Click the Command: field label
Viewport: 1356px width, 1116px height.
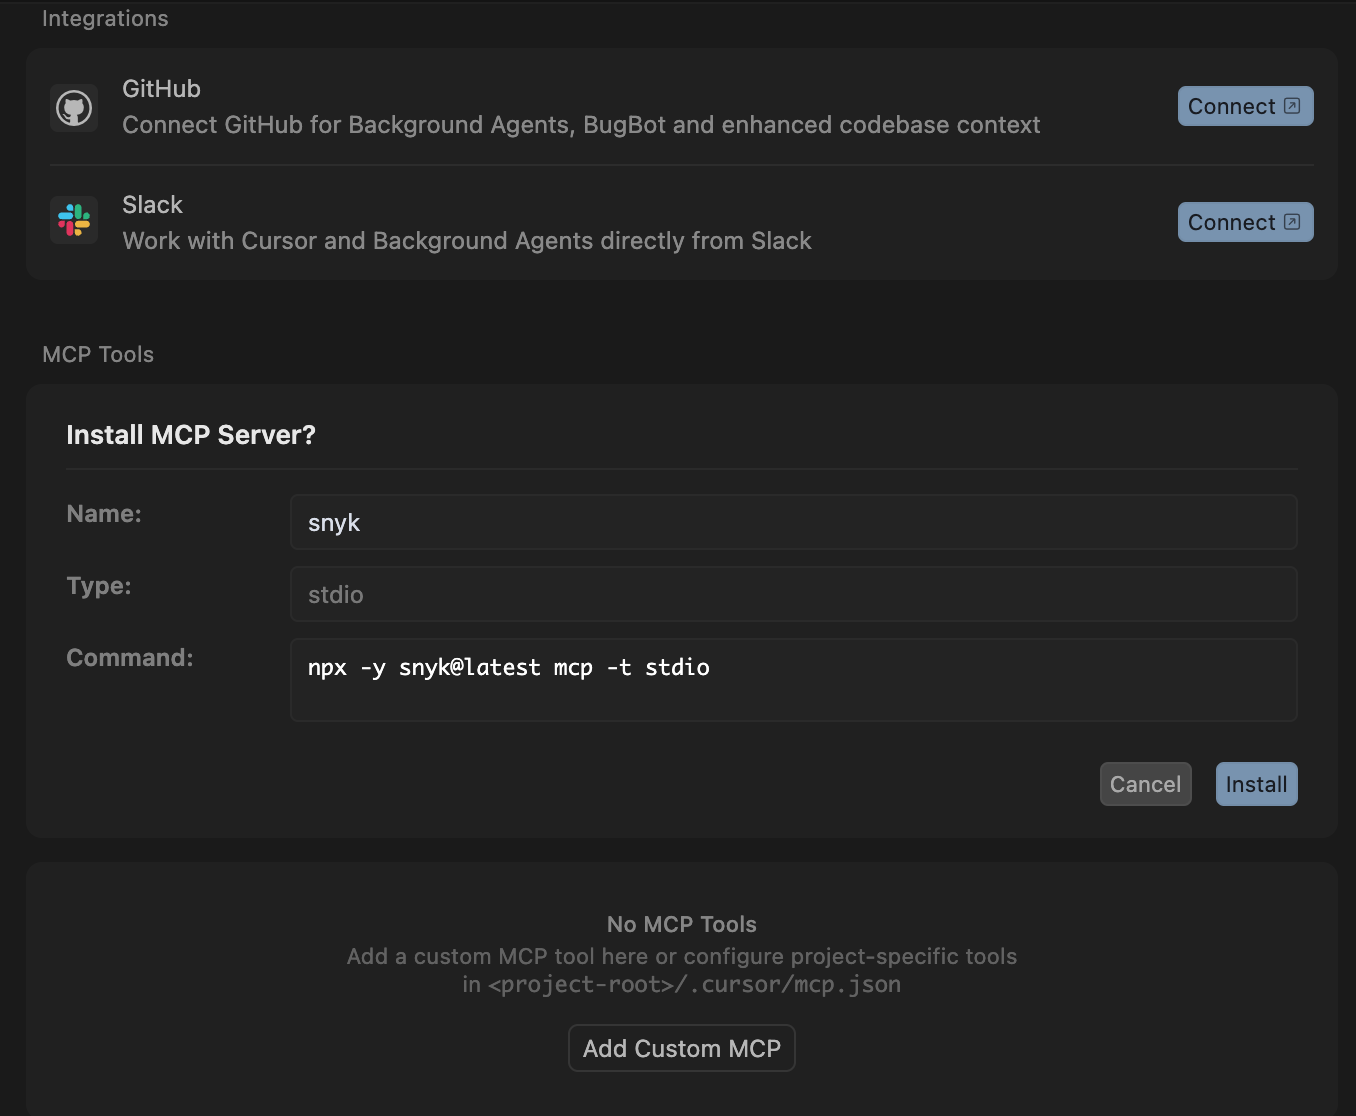[130, 658]
